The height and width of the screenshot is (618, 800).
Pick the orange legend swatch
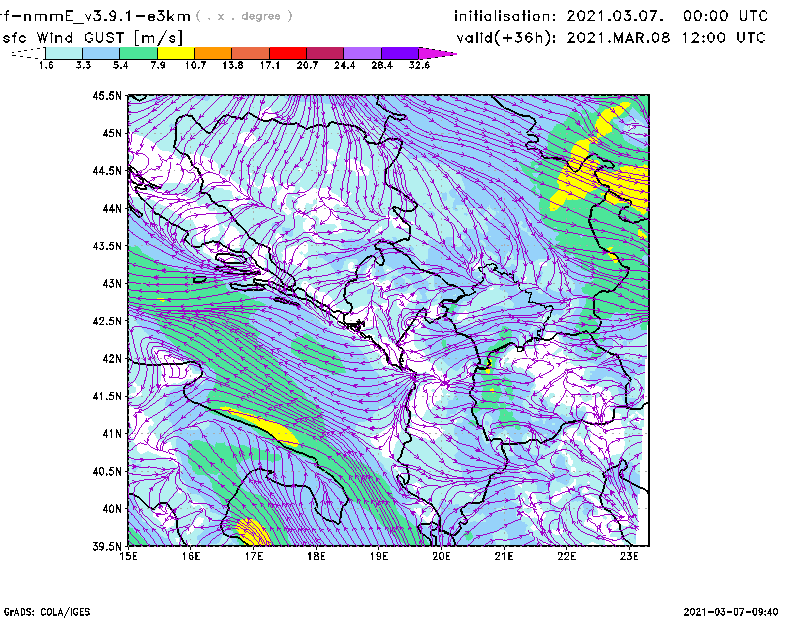point(213,53)
